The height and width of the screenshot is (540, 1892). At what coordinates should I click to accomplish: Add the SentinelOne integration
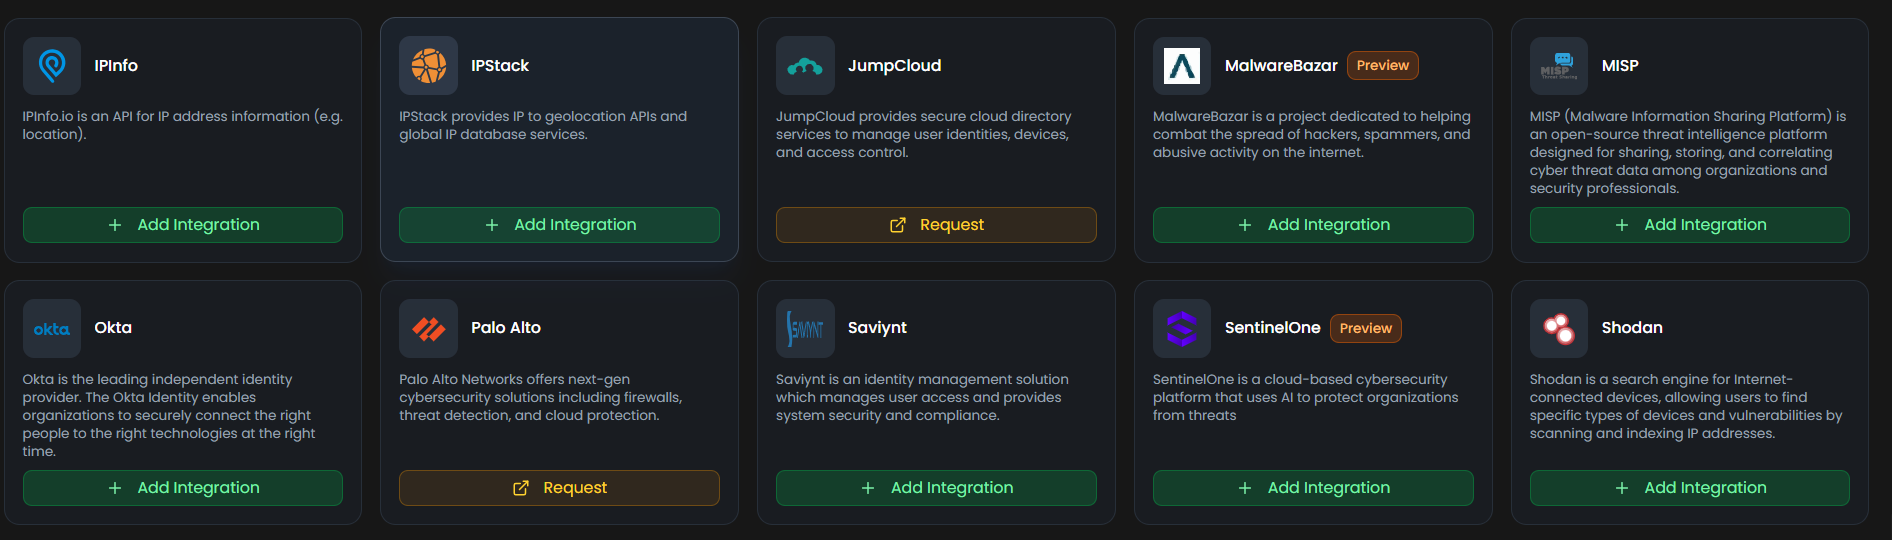tap(1313, 488)
